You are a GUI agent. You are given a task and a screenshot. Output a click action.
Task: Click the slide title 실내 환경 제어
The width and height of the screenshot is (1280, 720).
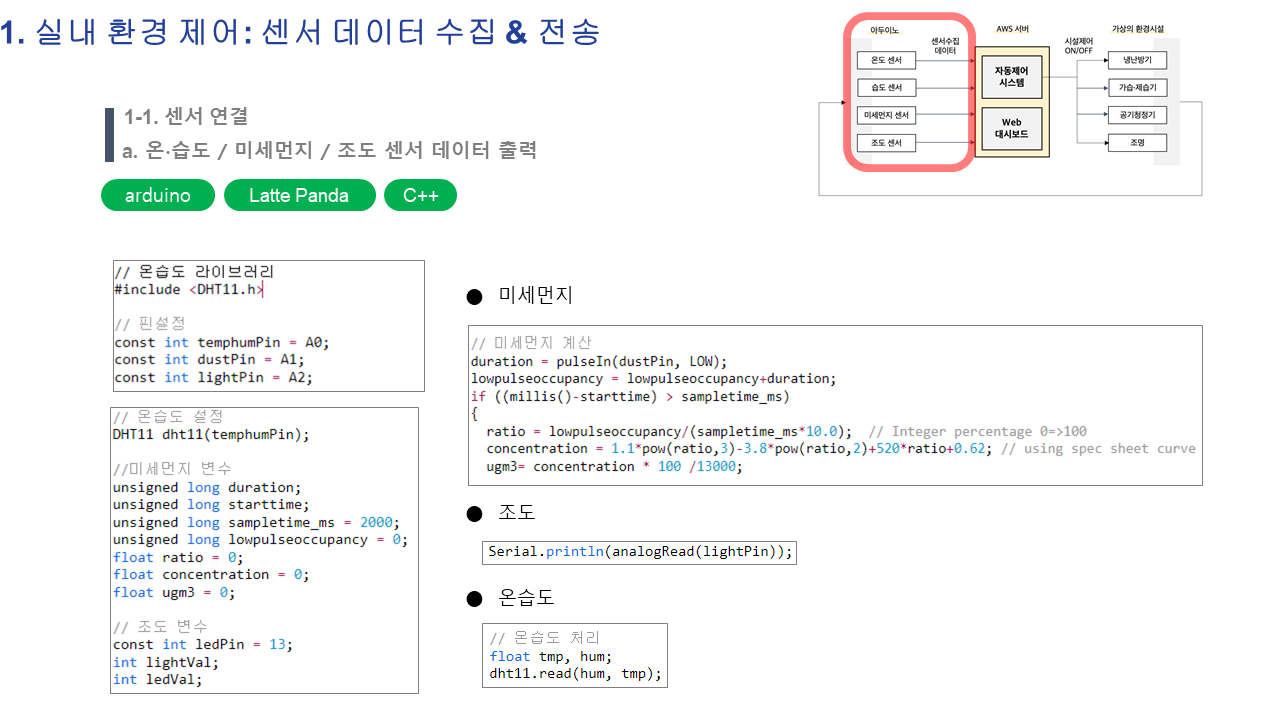point(300,32)
